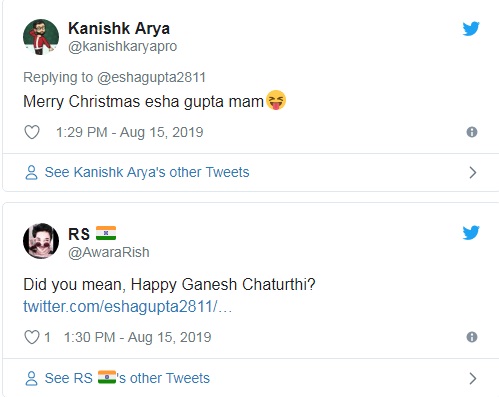Expand chevron beside Kanishk Arya's other Tweets
The width and height of the screenshot is (499, 397).
coord(472,173)
